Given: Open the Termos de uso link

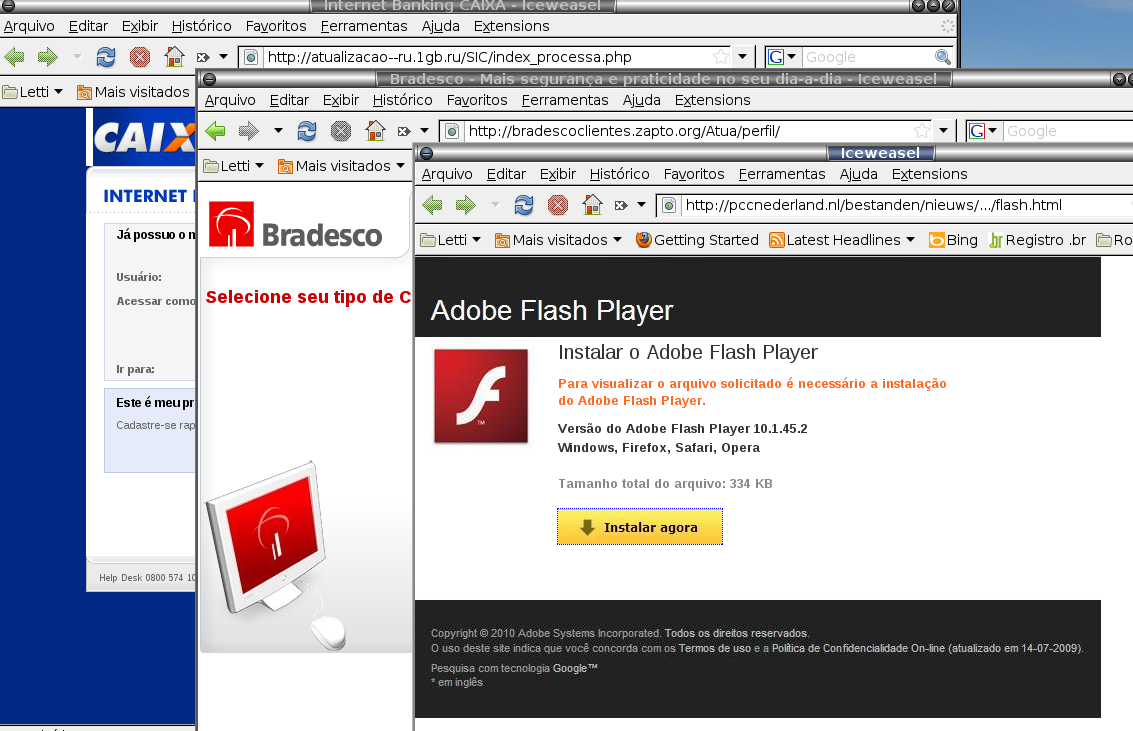Looking at the screenshot, I should pos(715,649).
